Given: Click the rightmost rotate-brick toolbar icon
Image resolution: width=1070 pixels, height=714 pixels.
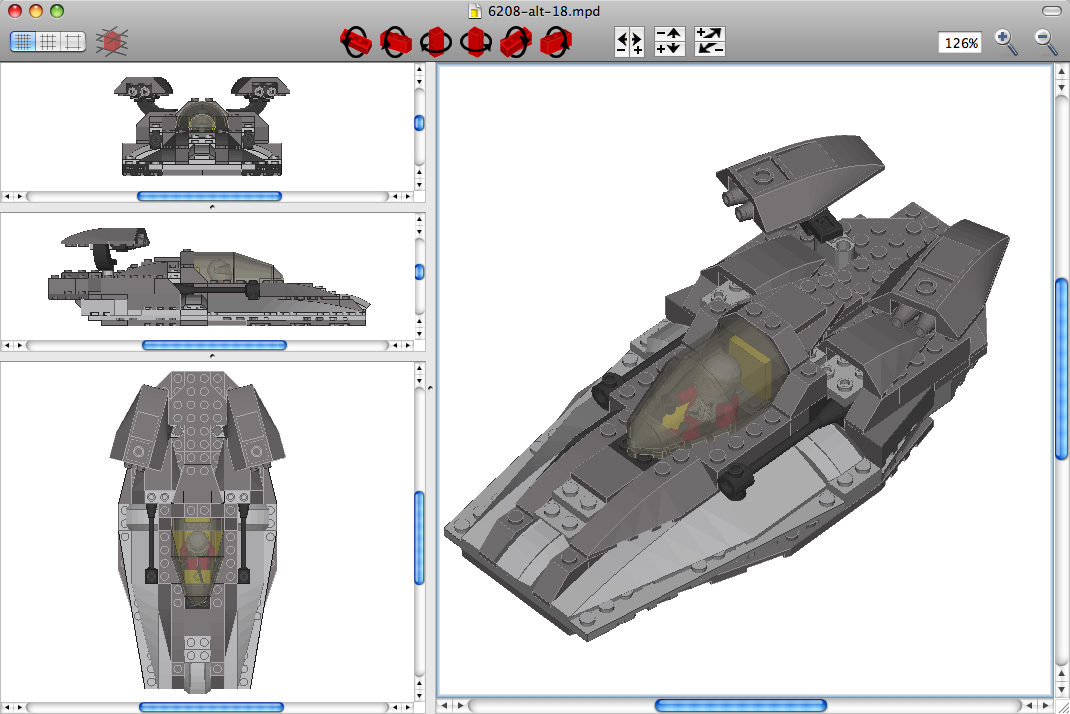Looking at the screenshot, I should click(x=555, y=42).
